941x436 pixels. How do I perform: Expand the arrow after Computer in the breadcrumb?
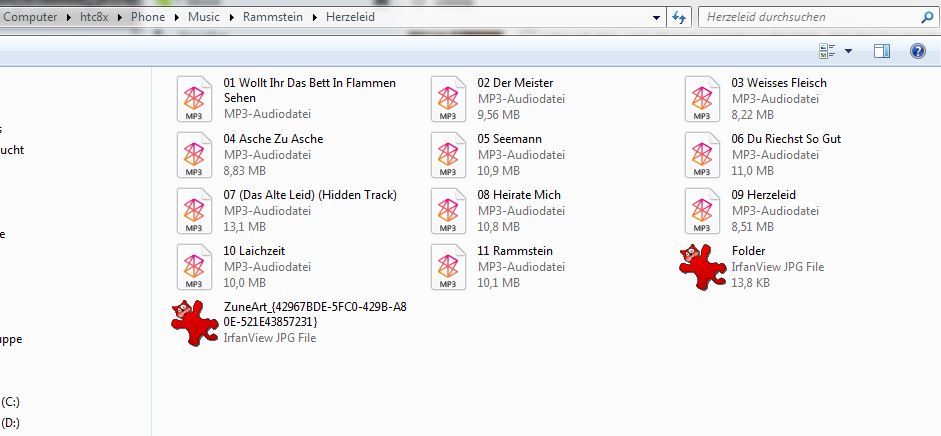(x=69, y=17)
